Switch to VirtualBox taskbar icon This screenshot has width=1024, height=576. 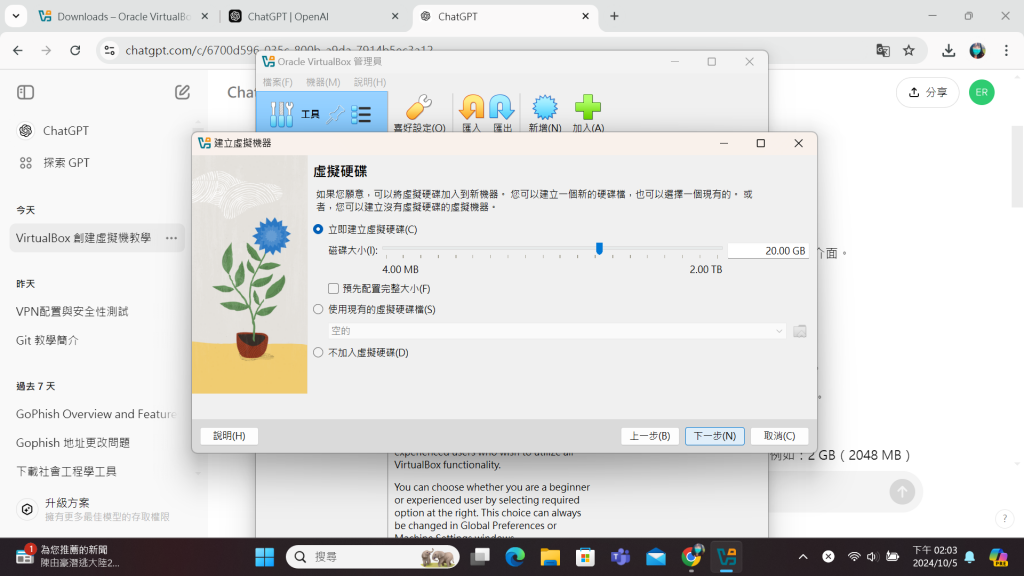click(726, 557)
